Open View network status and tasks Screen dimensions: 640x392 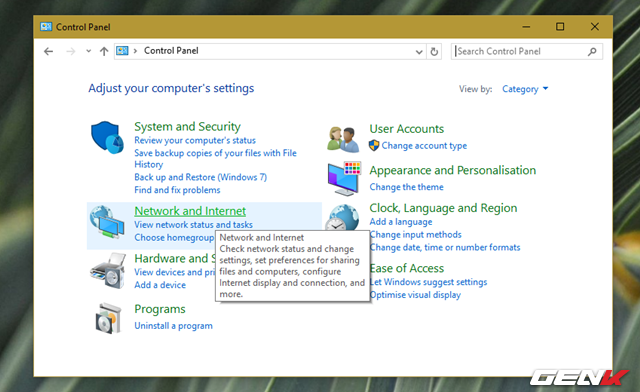193,225
